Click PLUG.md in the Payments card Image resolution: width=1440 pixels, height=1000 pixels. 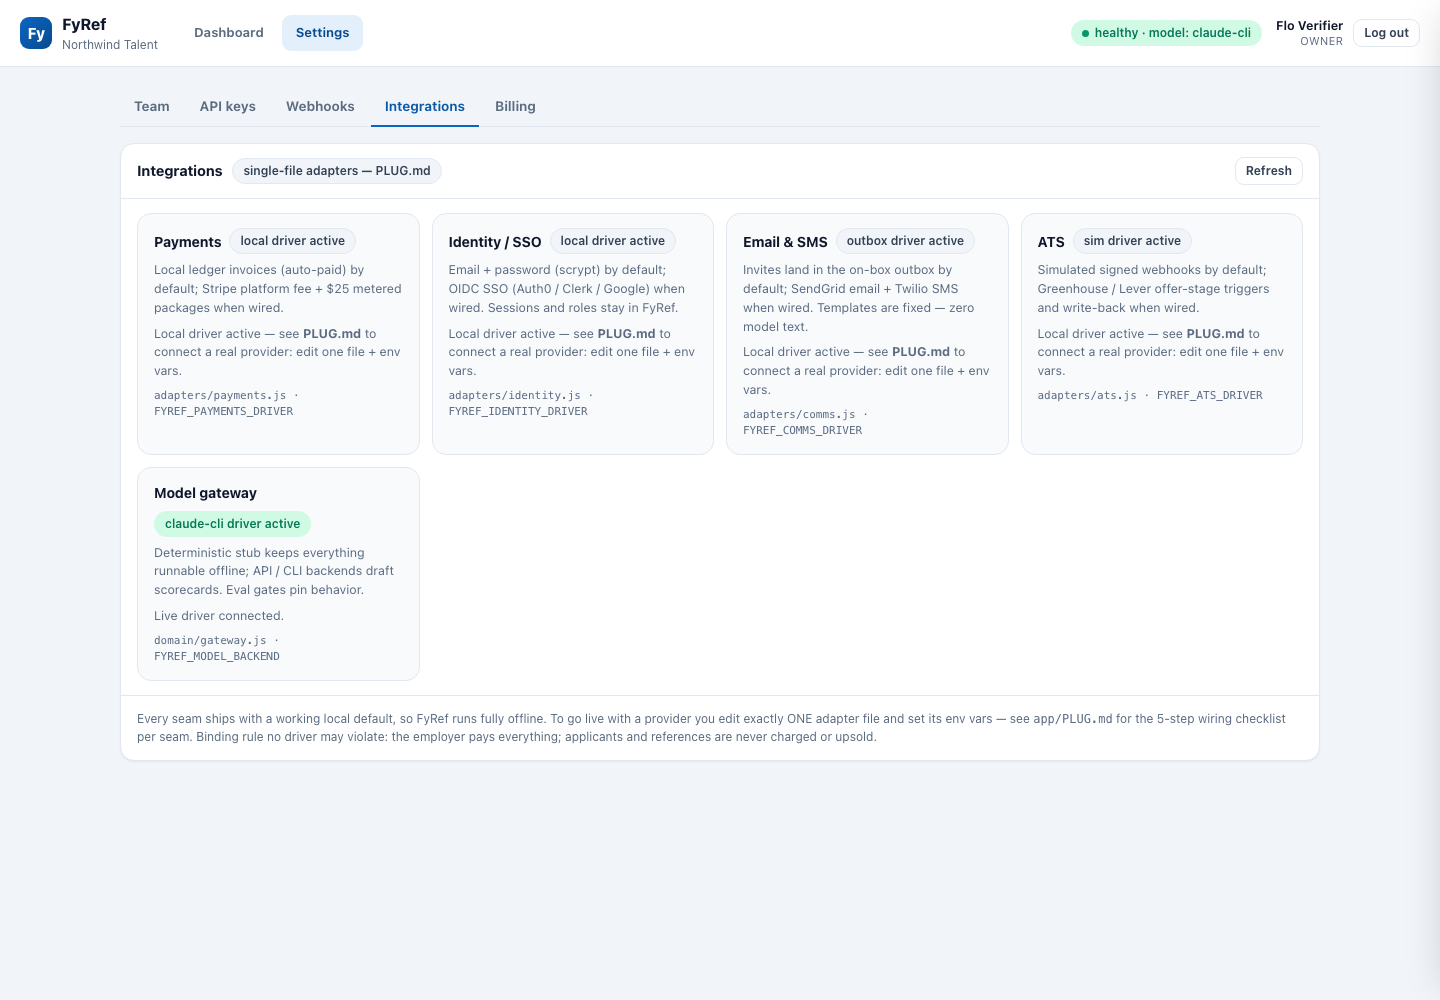[332, 334]
